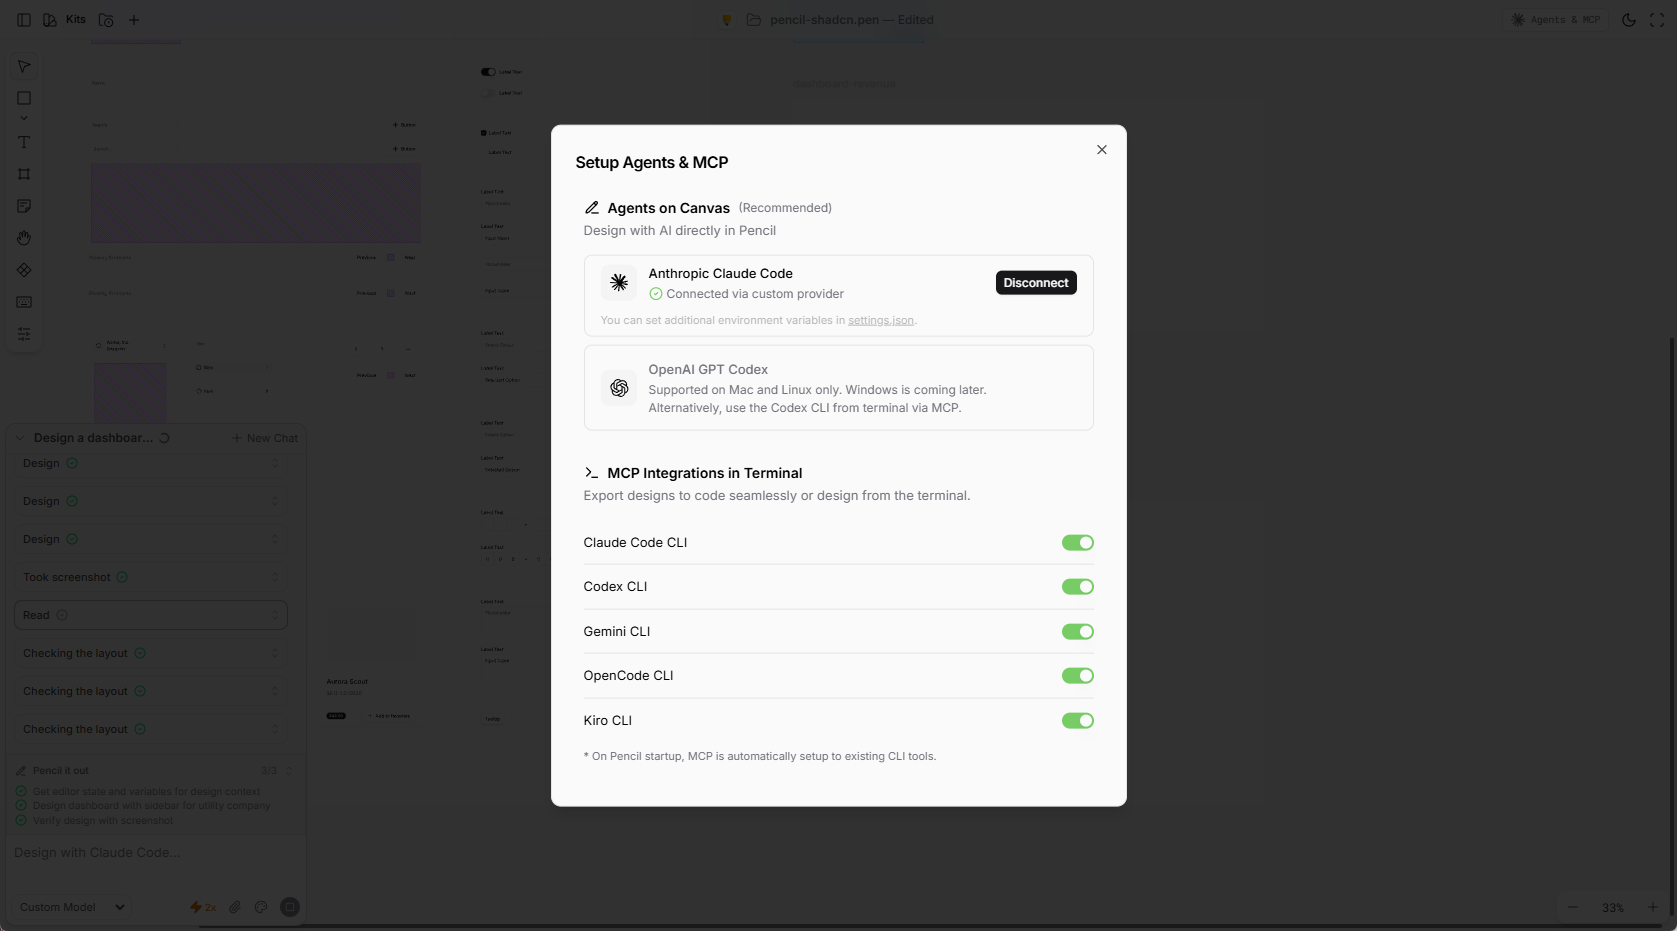Image resolution: width=1677 pixels, height=931 pixels.
Task: Pick the Hand pan tool
Action: click(24, 238)
